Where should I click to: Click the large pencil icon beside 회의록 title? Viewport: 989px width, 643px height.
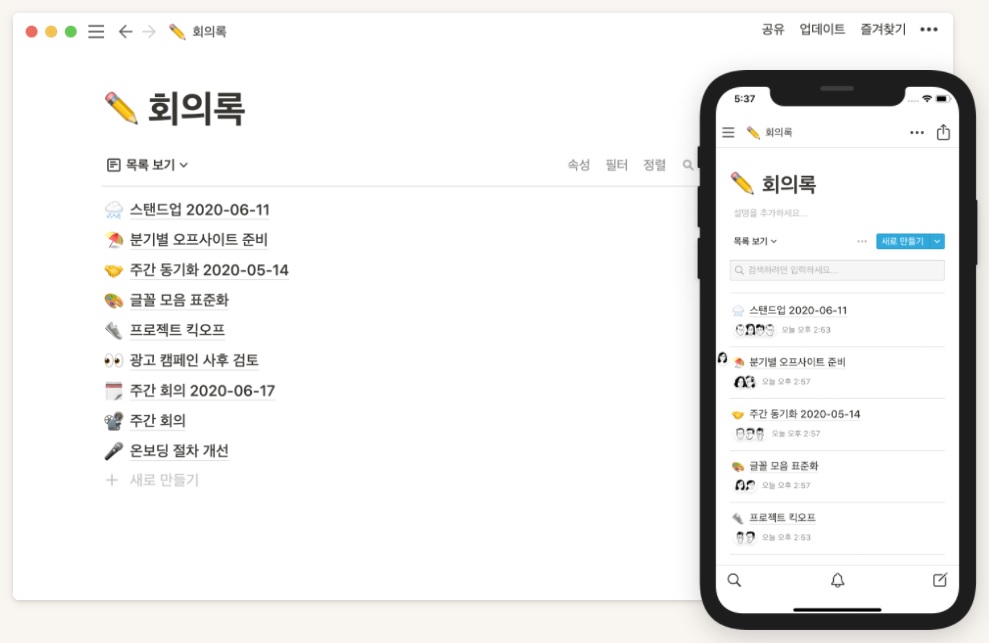tap(121, 108)
